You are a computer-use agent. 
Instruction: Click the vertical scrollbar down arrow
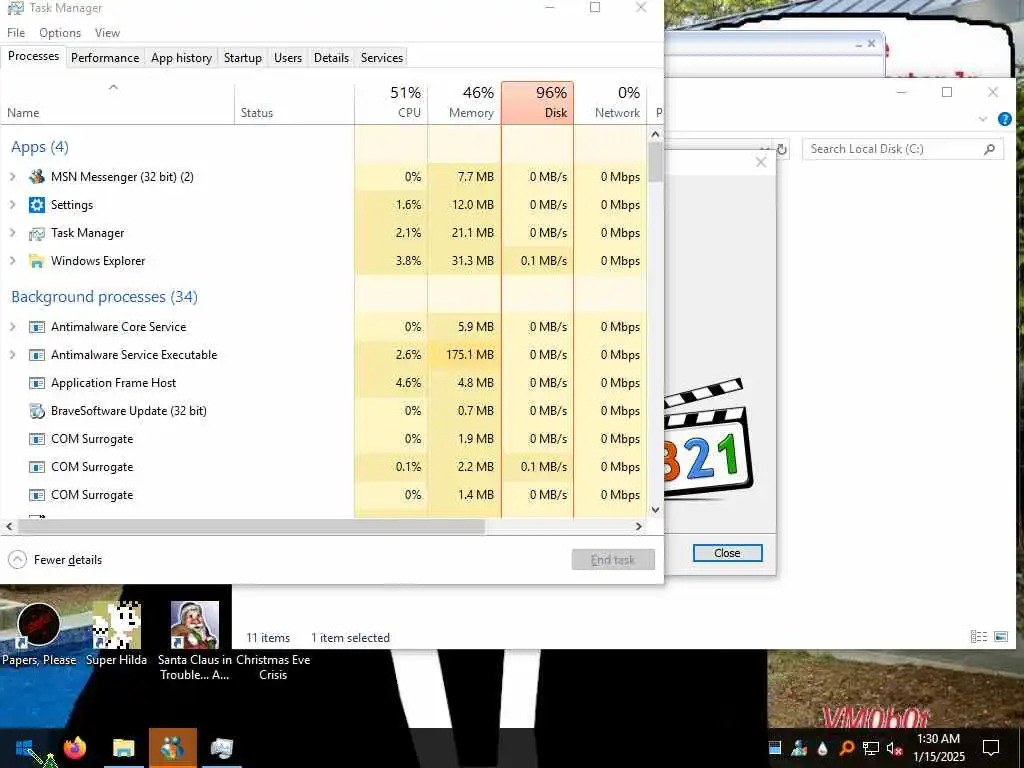coord(656,509)
